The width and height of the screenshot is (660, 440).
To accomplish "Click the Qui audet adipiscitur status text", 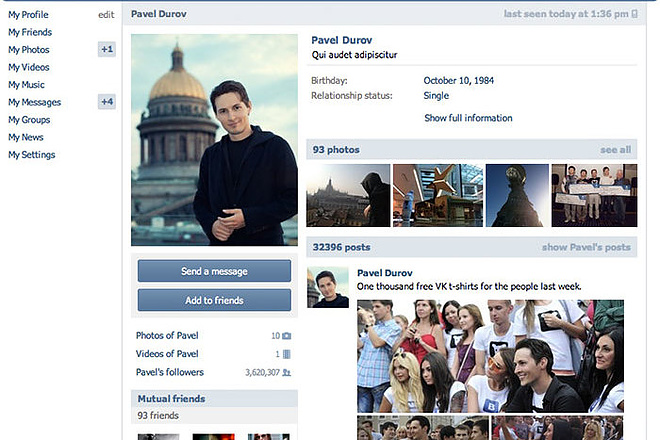I will click(354, 55).
